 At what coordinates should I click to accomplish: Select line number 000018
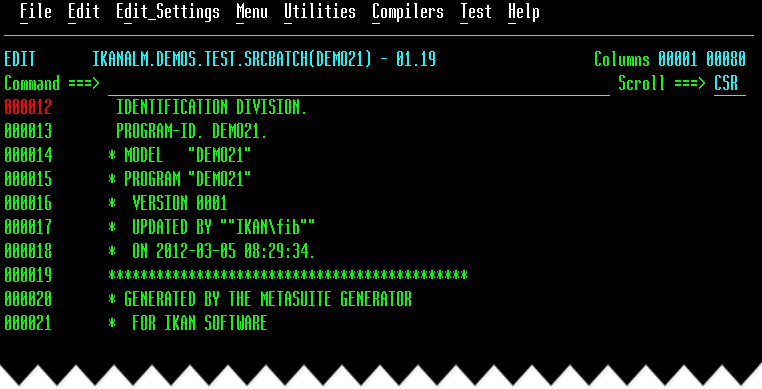(x=28, y=251)
